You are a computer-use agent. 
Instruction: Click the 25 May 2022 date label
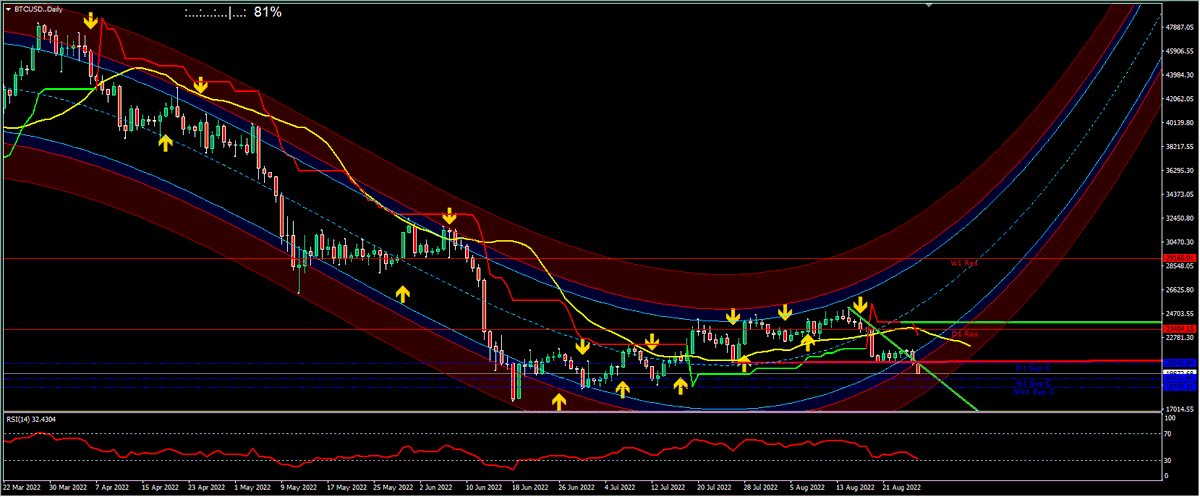(x=394, y=489)
